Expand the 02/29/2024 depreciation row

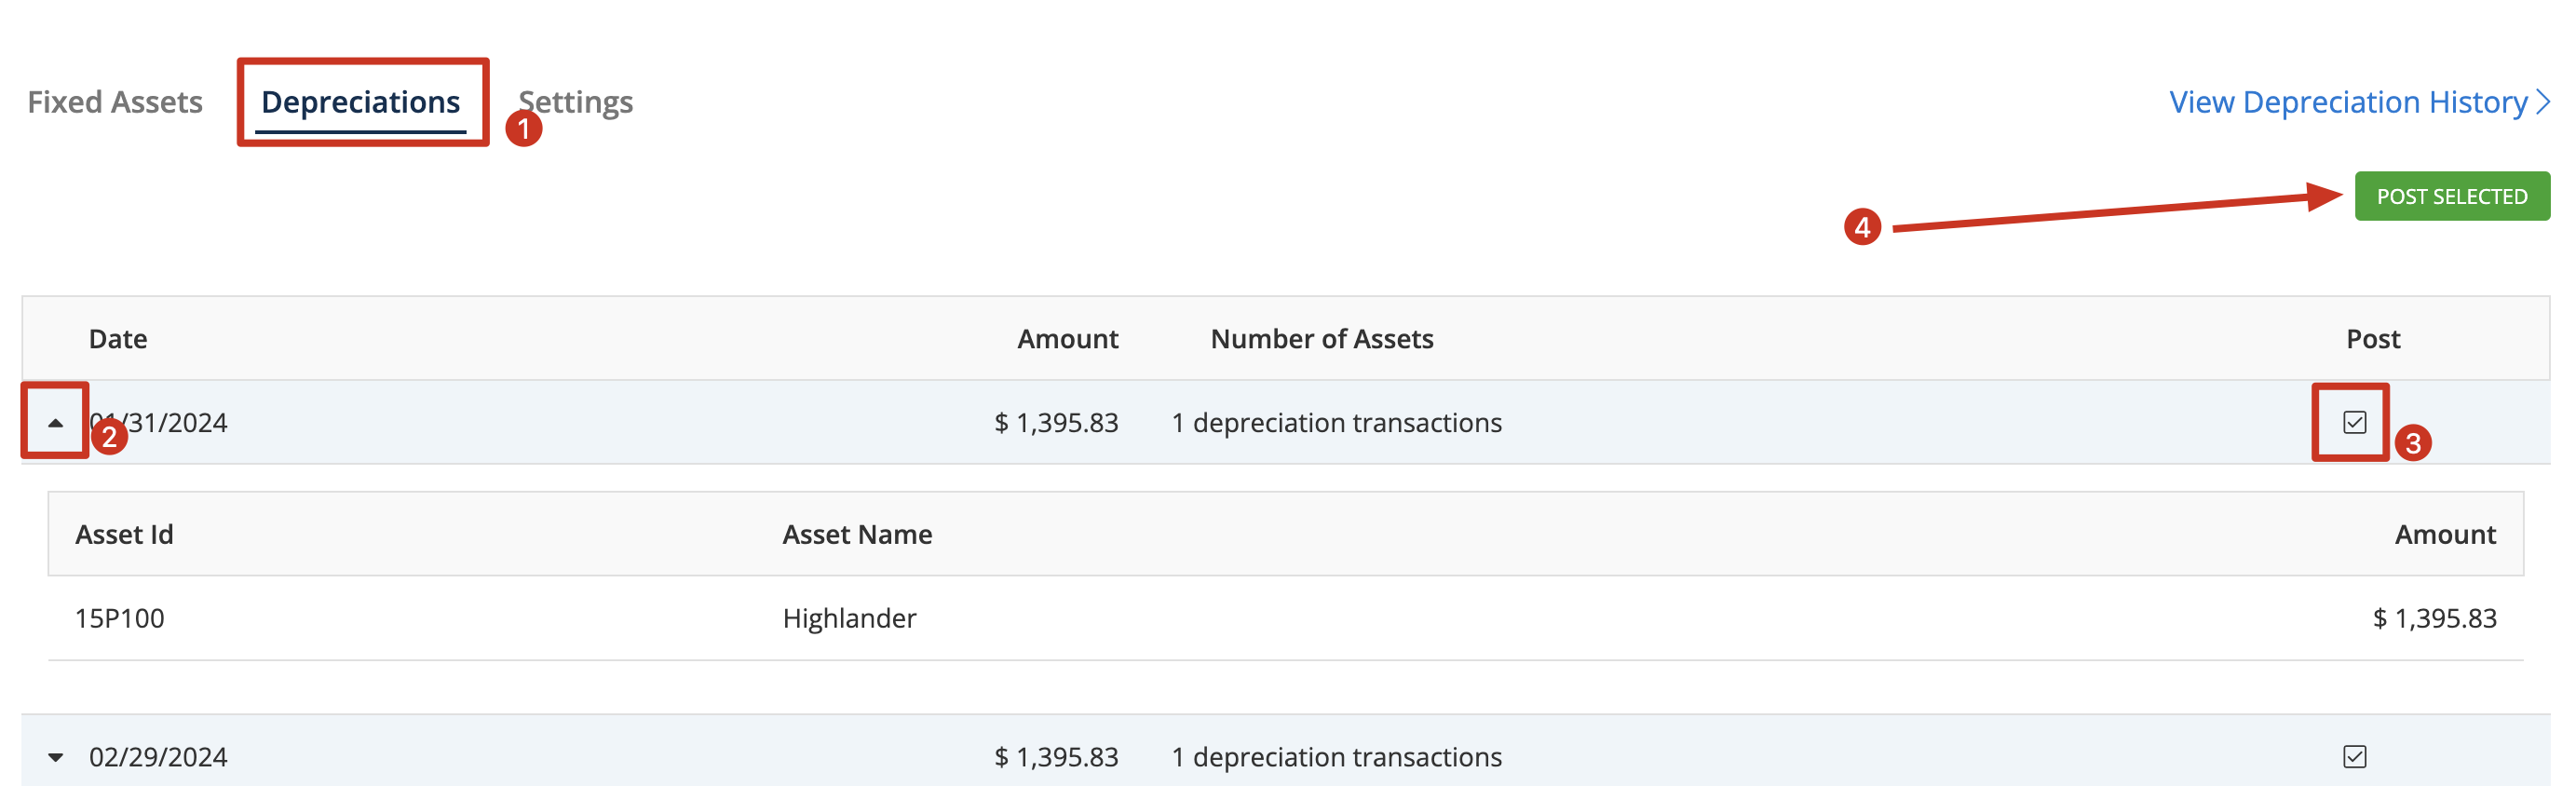56,757
